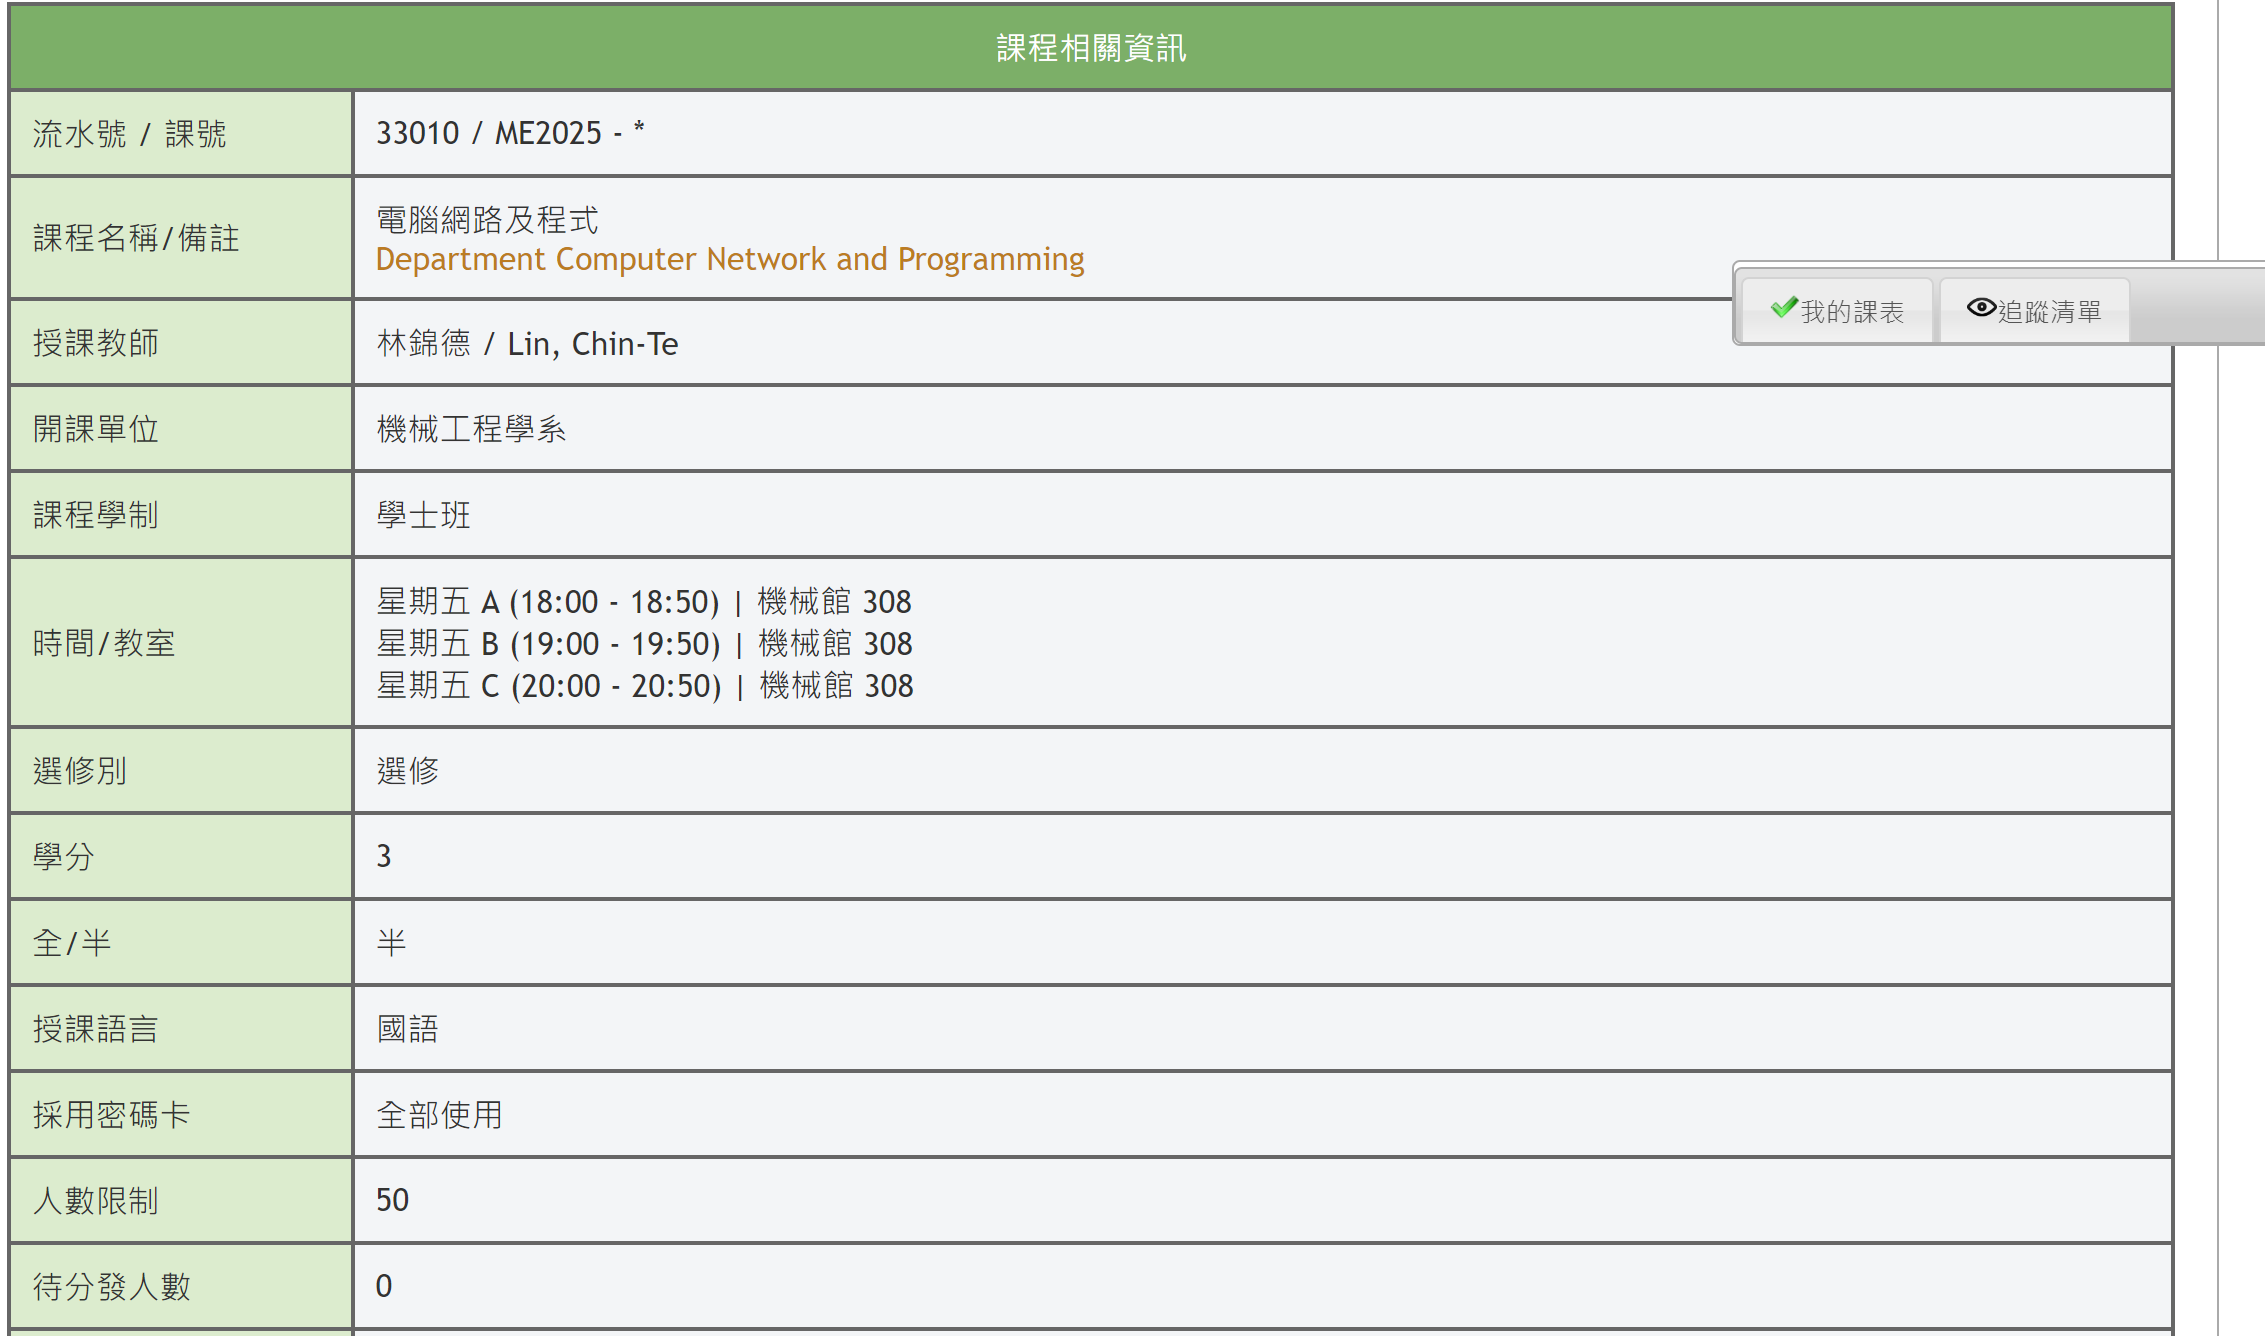Click the eye icon on 追蹤清單
The height and width of the screenshot is (1336, 2265).
[x=1980, y=308]
